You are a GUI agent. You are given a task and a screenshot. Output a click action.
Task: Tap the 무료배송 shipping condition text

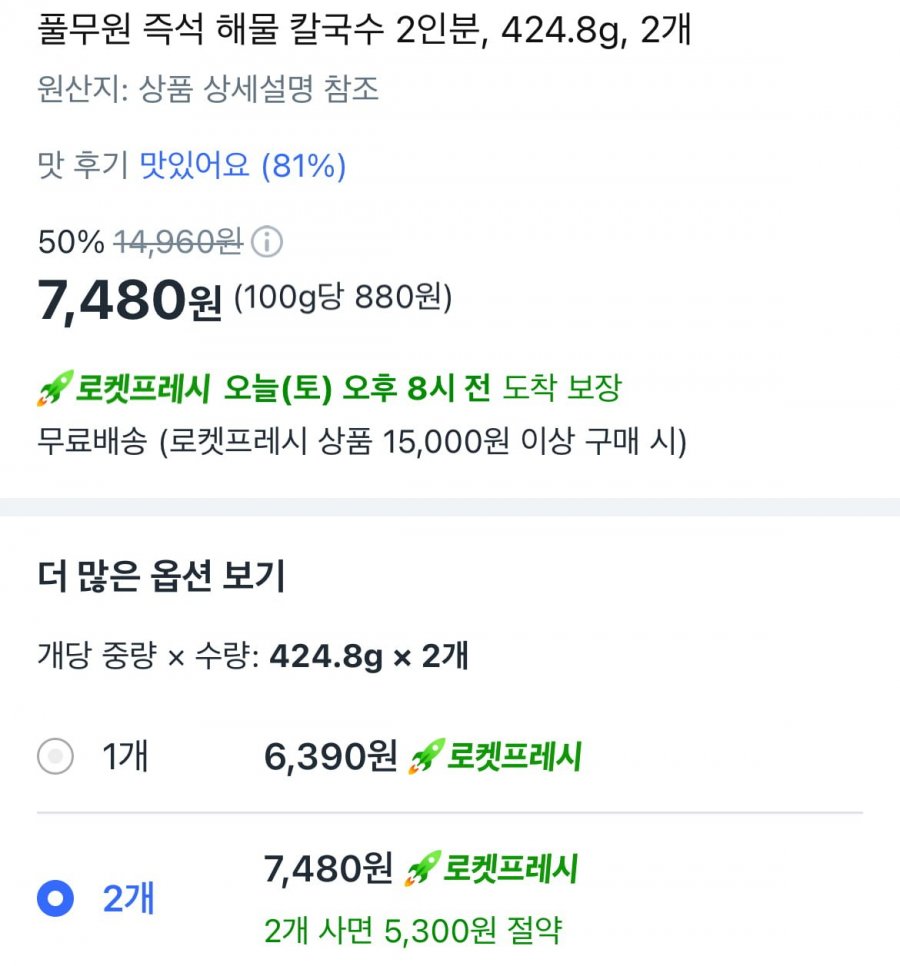(362, 442)
